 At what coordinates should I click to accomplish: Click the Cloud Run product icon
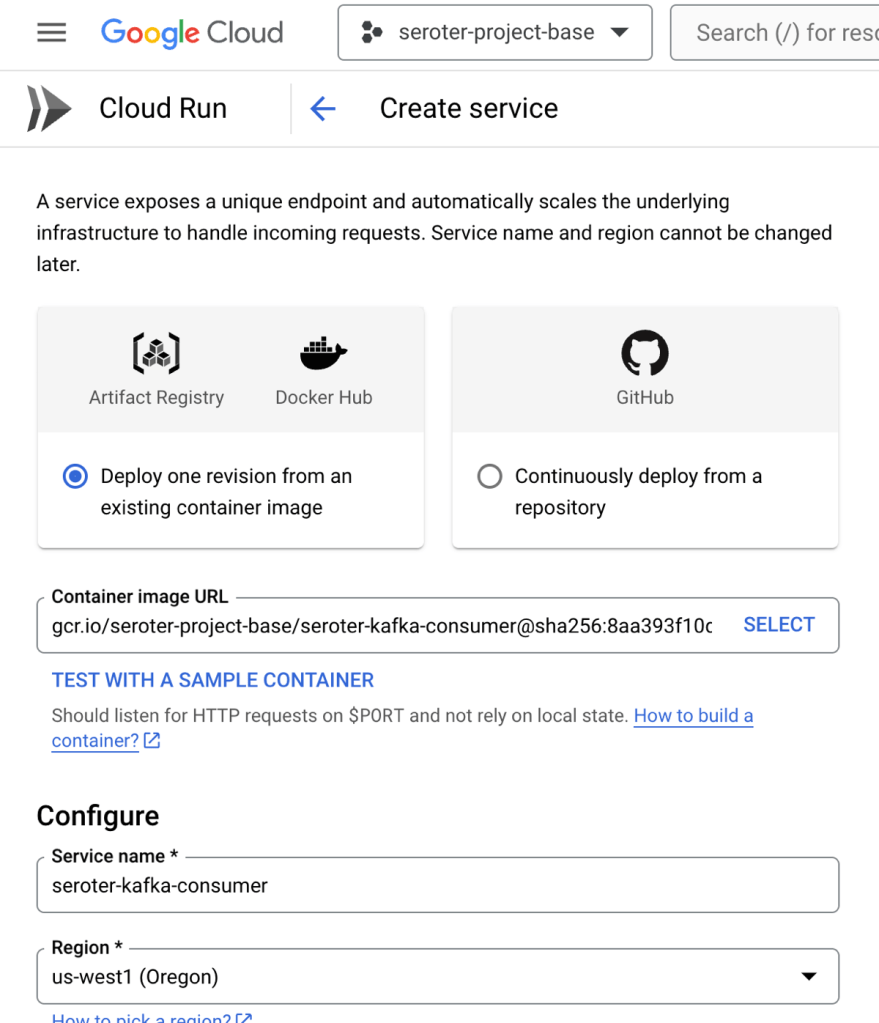(x=49, y=109)
